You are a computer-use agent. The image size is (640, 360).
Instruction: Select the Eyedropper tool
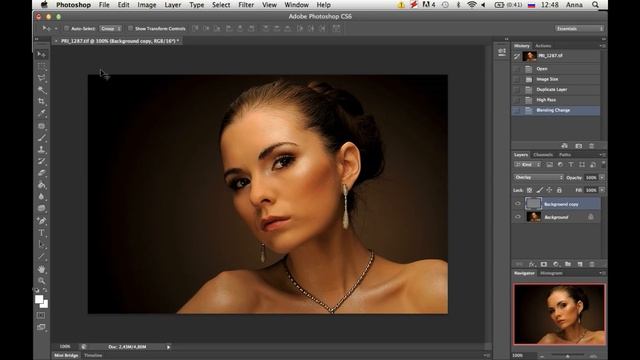pyautogui.click(x=41, y=113)
